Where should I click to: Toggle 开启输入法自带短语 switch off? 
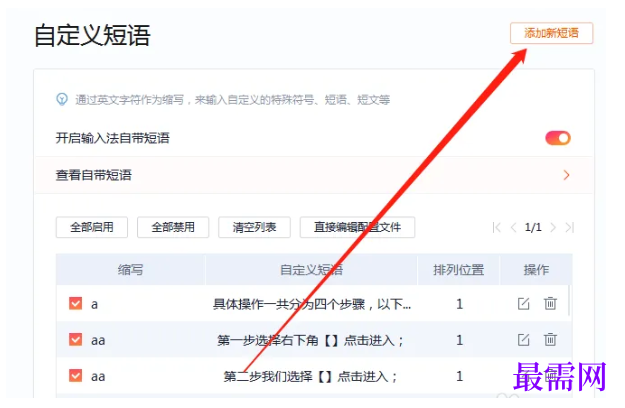tap(558, 138)
